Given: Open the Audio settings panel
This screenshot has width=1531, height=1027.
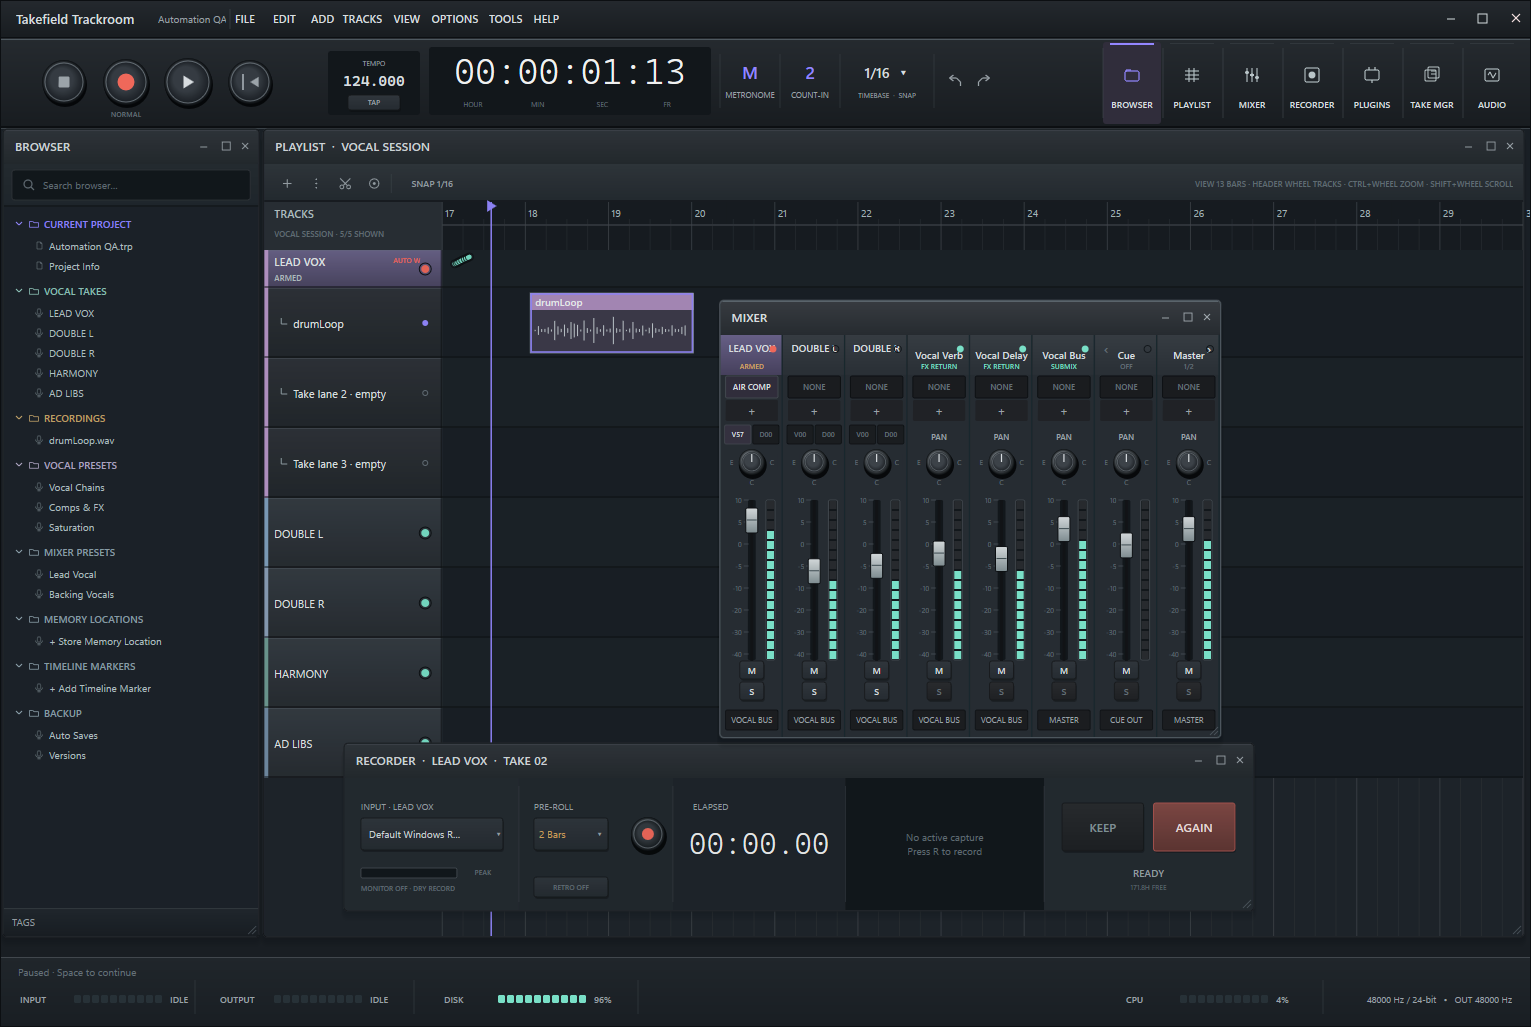Looking at the screenshot, I should click(1491, 84).
